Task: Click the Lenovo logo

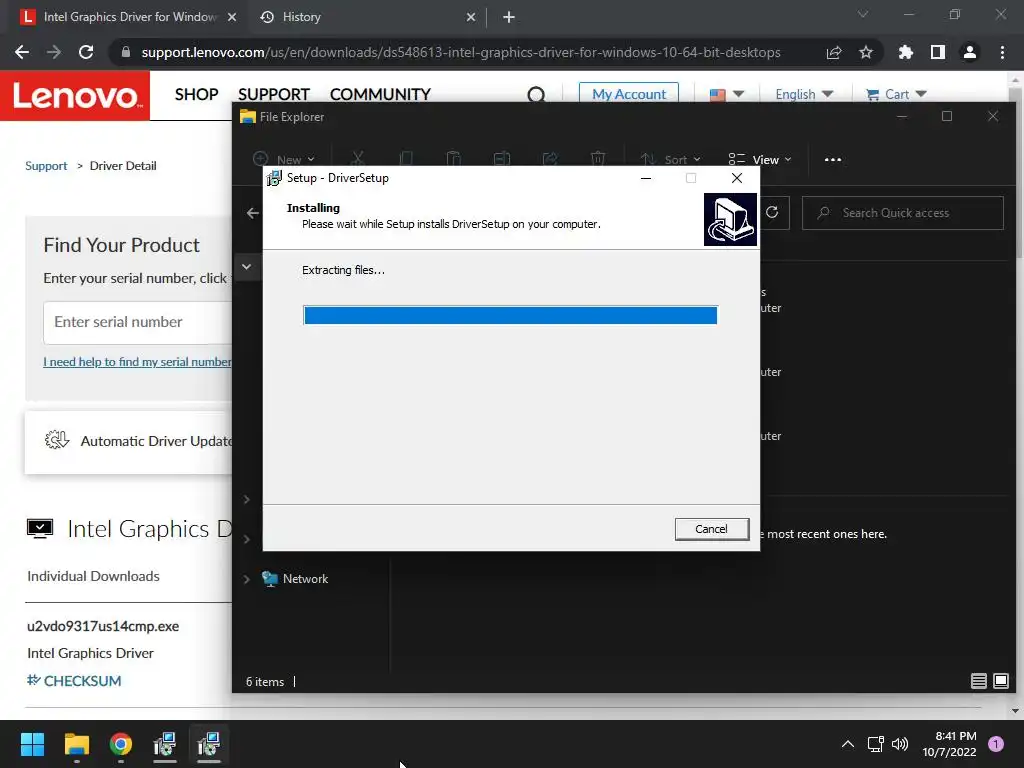Action: (75, 95)
